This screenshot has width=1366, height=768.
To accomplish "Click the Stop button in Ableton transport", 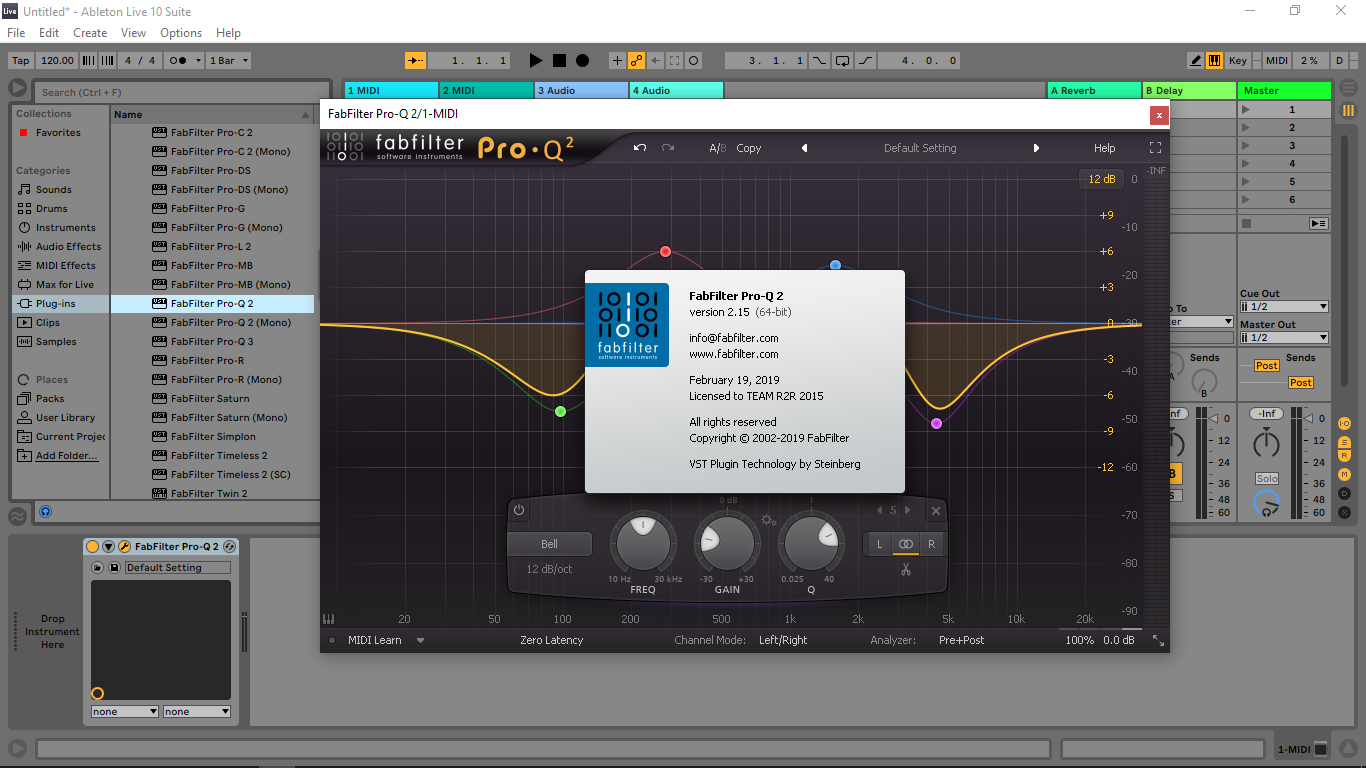I will tap(559, 61).
